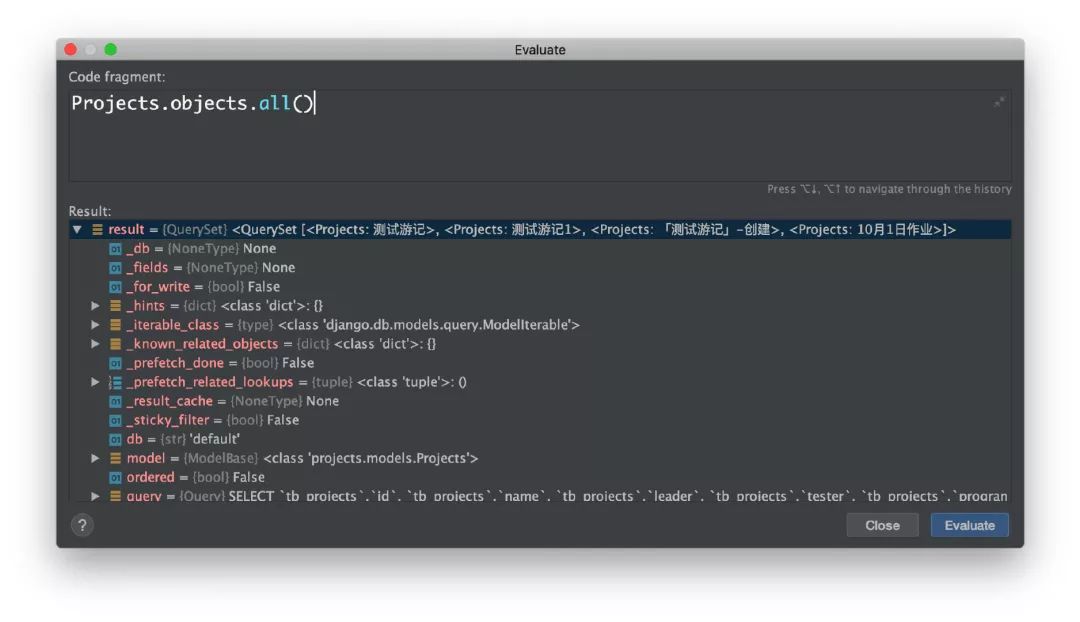
Task: Select the result QuerySet row text
Action: pyautogui.click(x=532, y=229)
